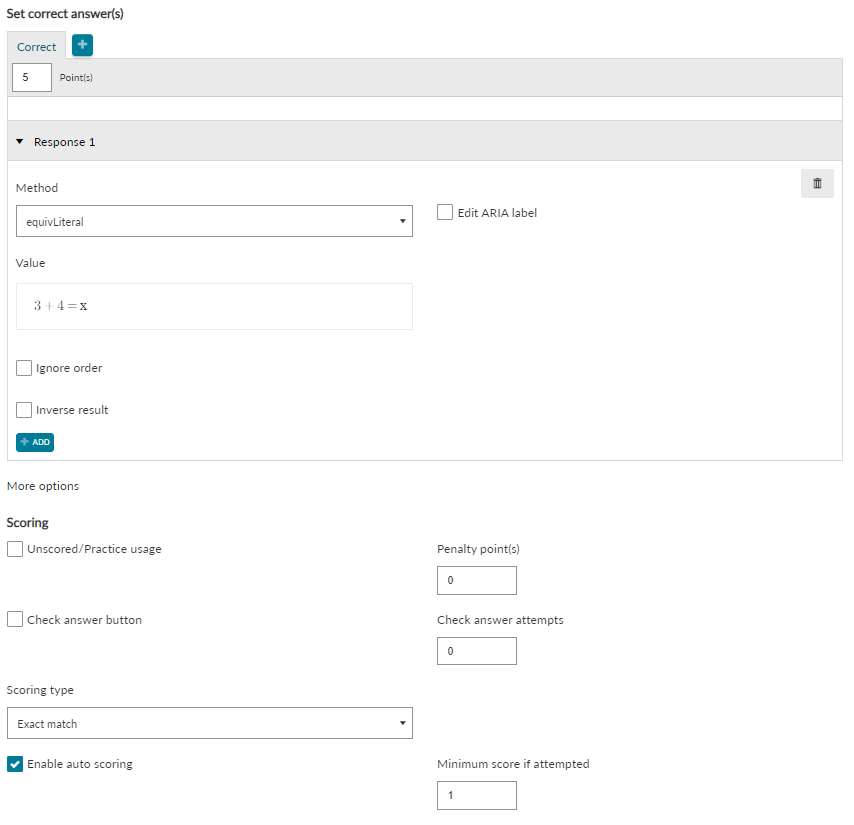Click the Check answer attempts field
Screen dimensions: 854x825
coord(477,651)
